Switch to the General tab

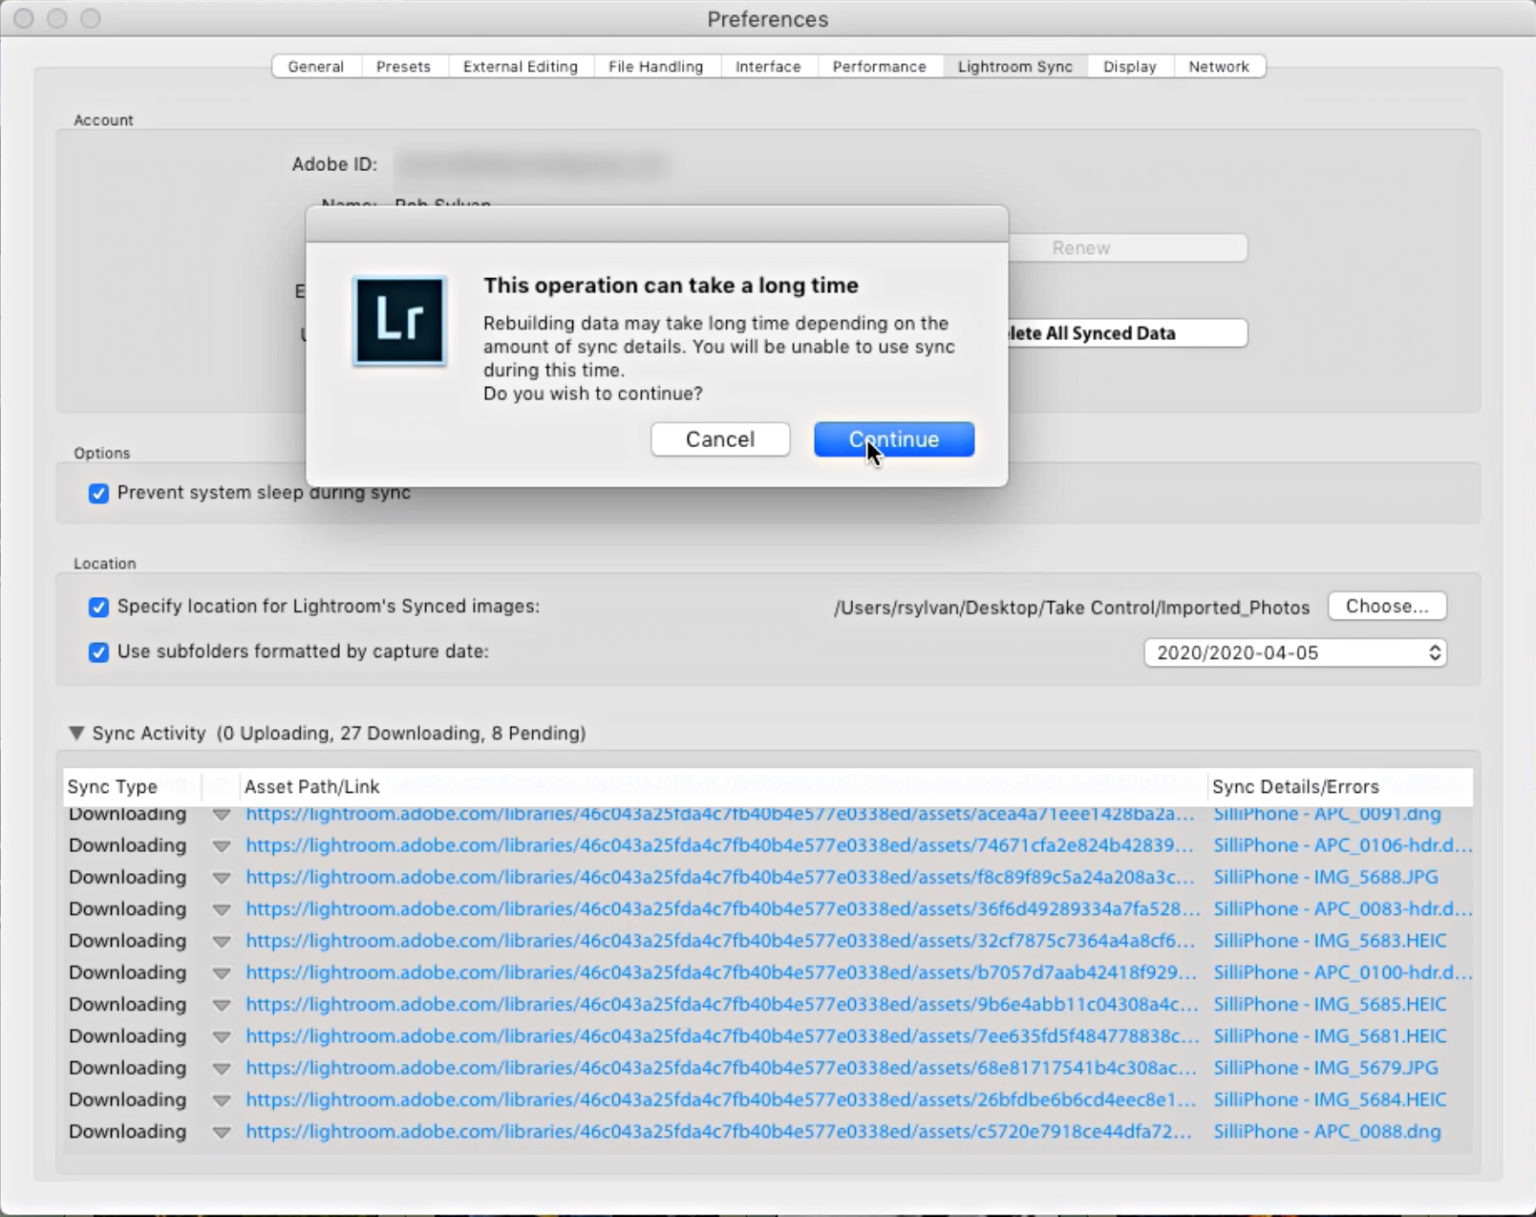[315, 66]
